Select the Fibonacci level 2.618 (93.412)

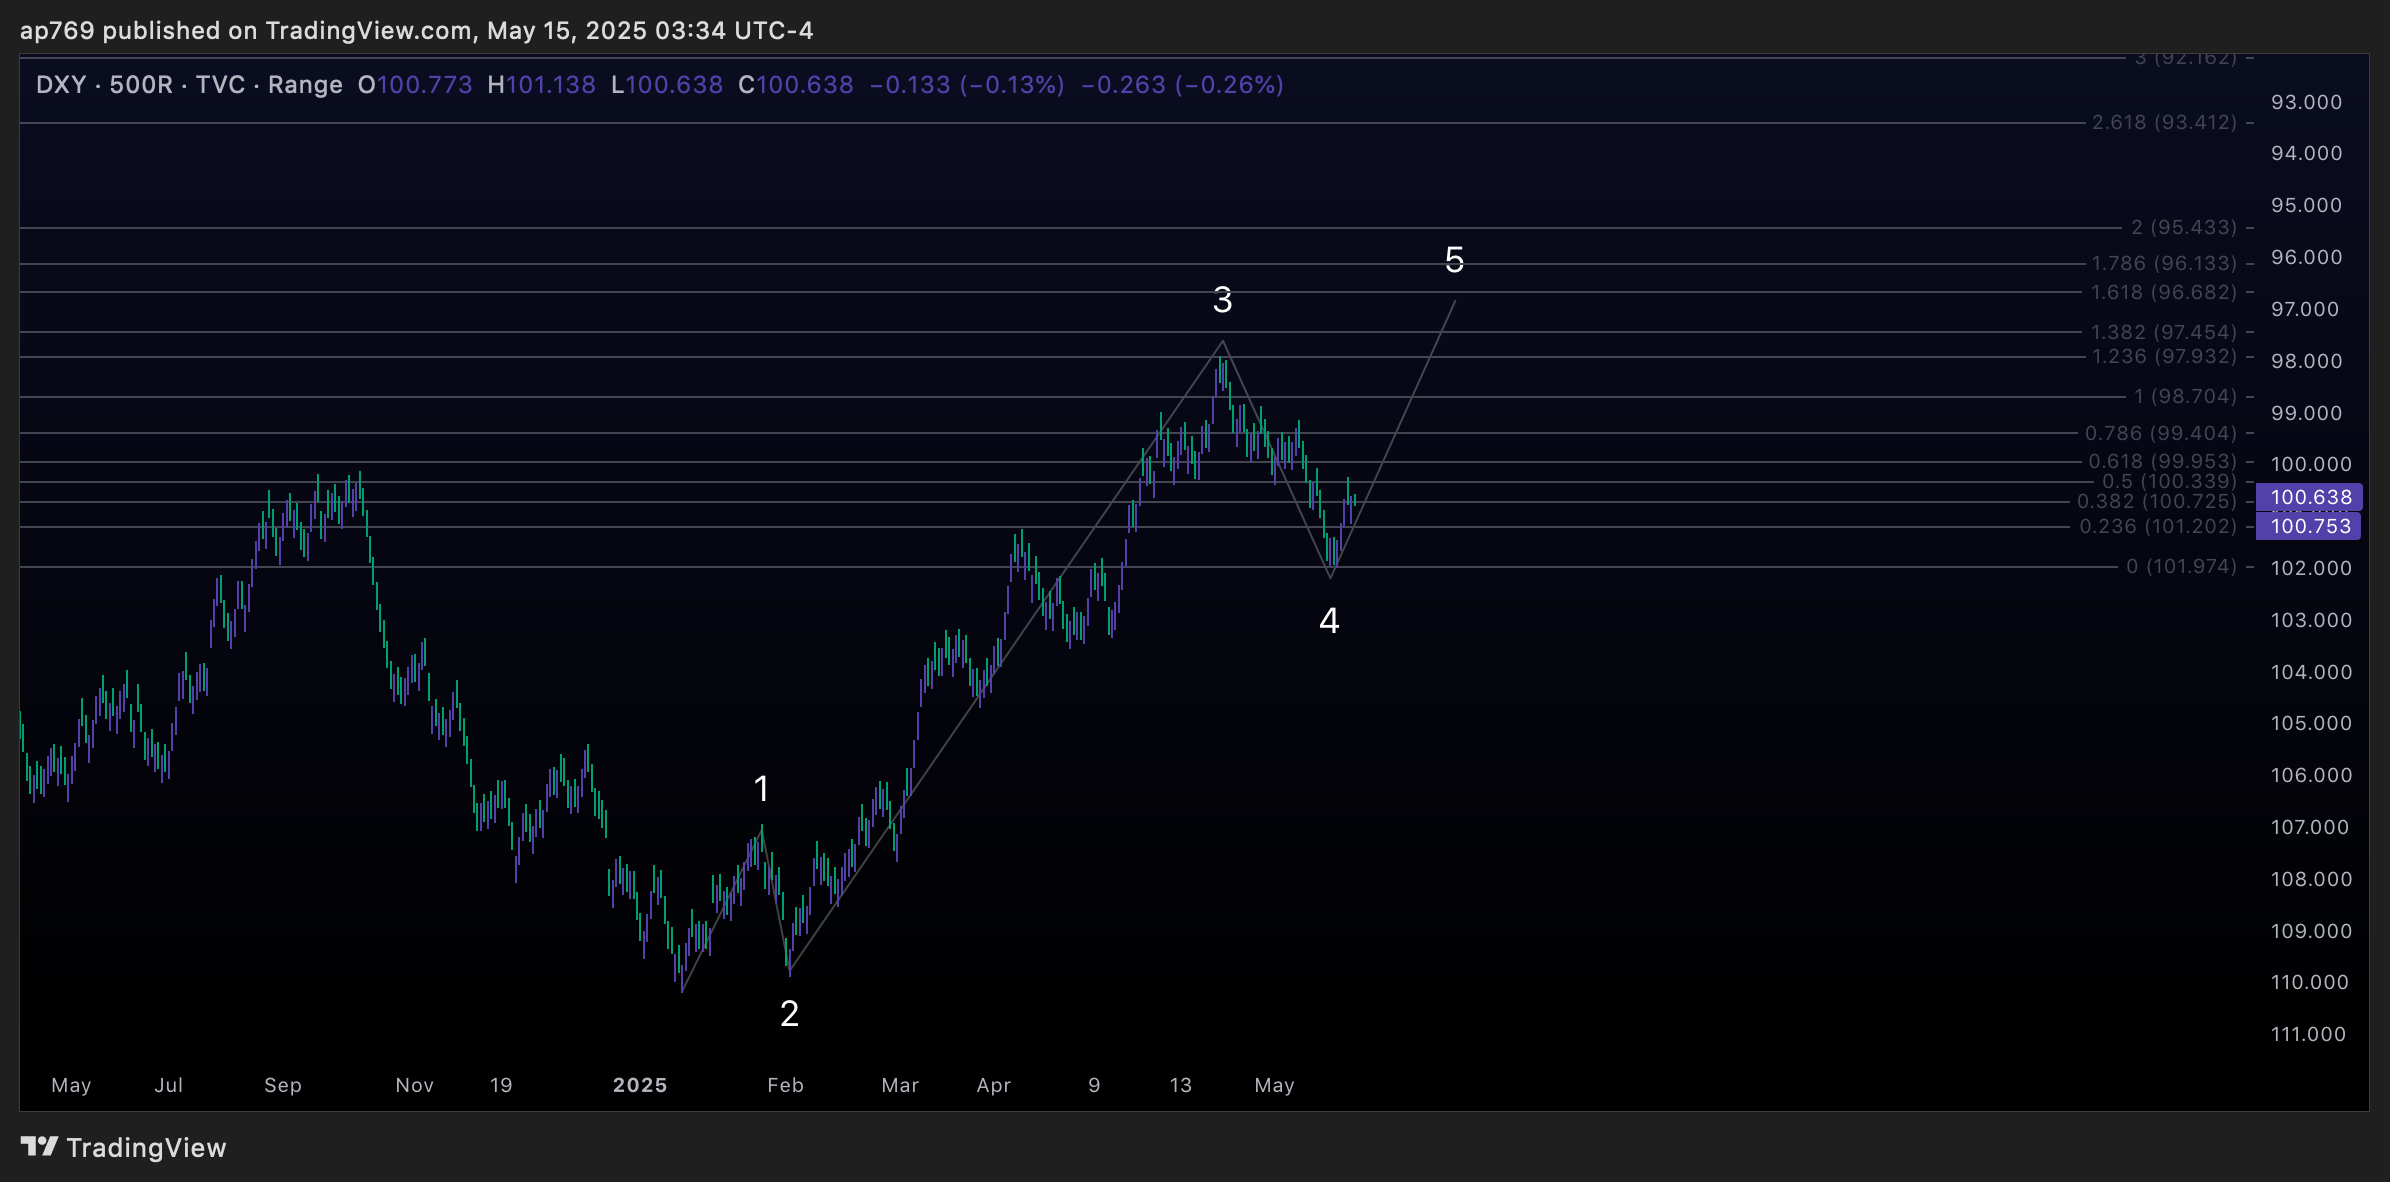click(2164, 122)
